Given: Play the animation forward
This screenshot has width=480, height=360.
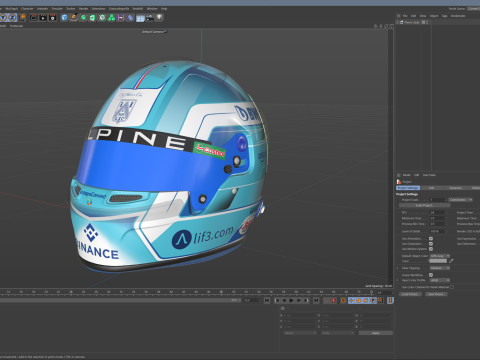Looking at the screenshot, I should (x=292, y=300).
